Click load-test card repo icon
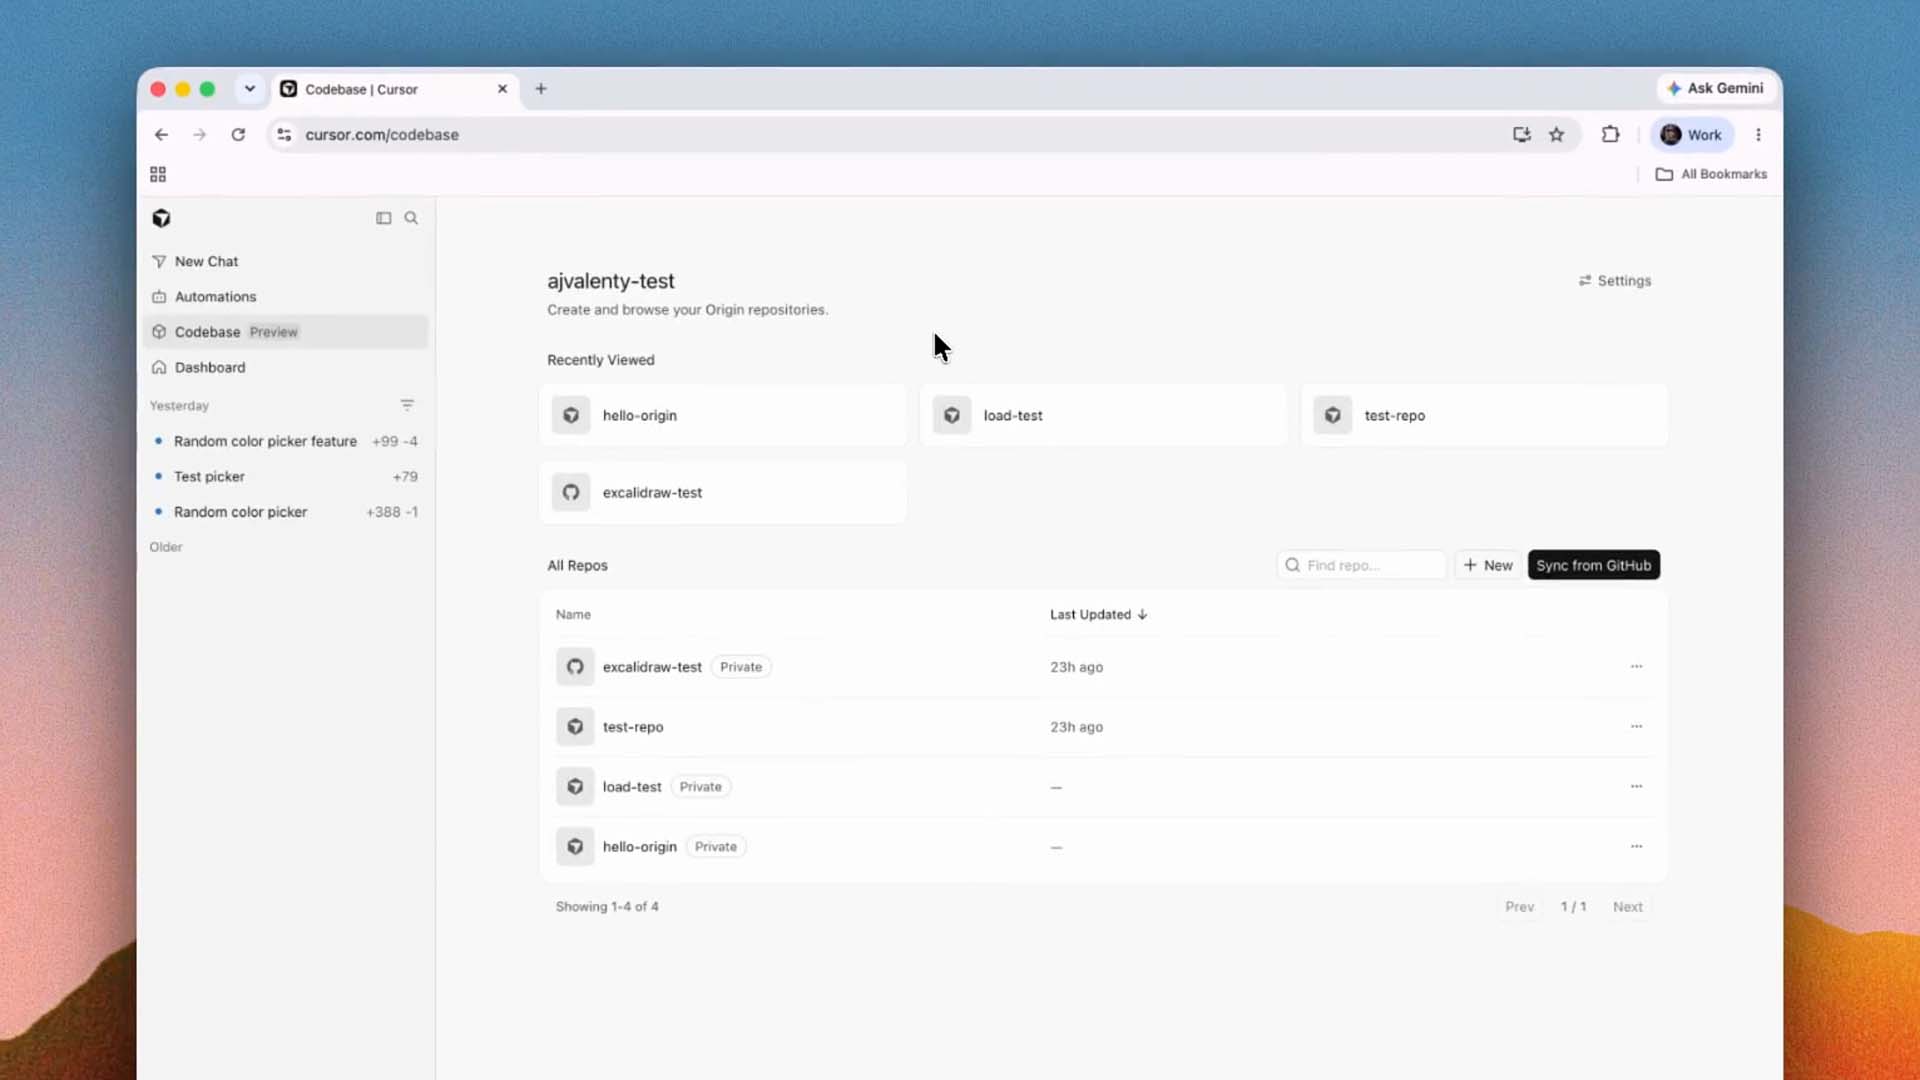 pyautogui.click(x=952, y=415)
